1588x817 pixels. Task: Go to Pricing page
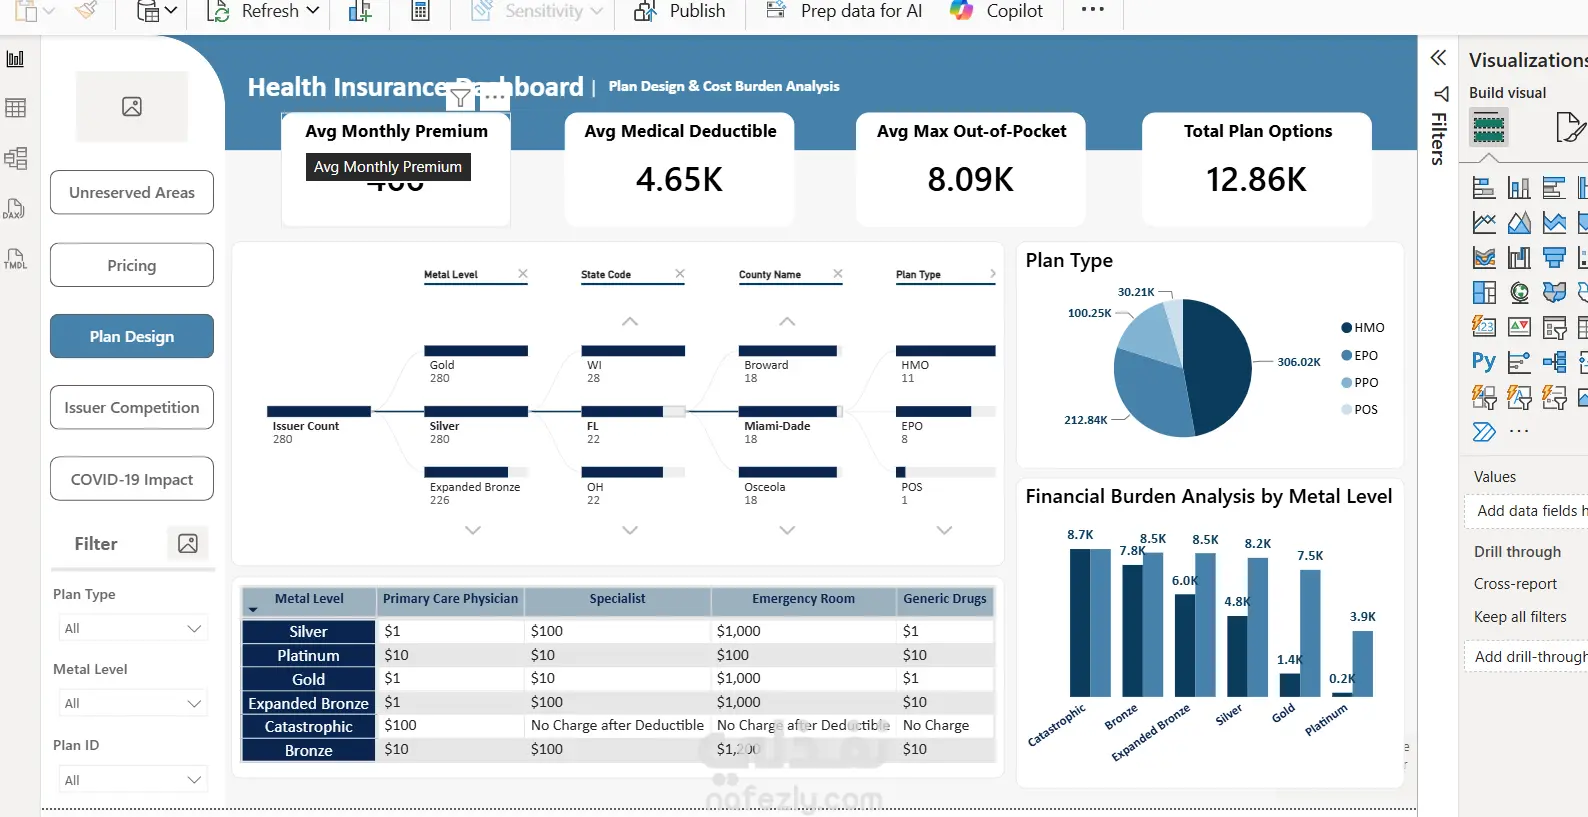[132, 265]
